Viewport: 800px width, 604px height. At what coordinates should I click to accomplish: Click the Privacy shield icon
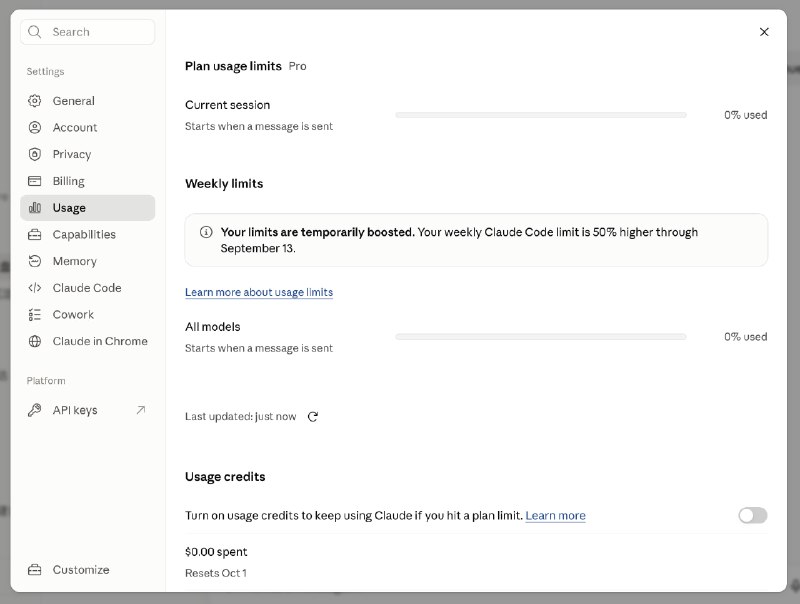click(35, 154)
